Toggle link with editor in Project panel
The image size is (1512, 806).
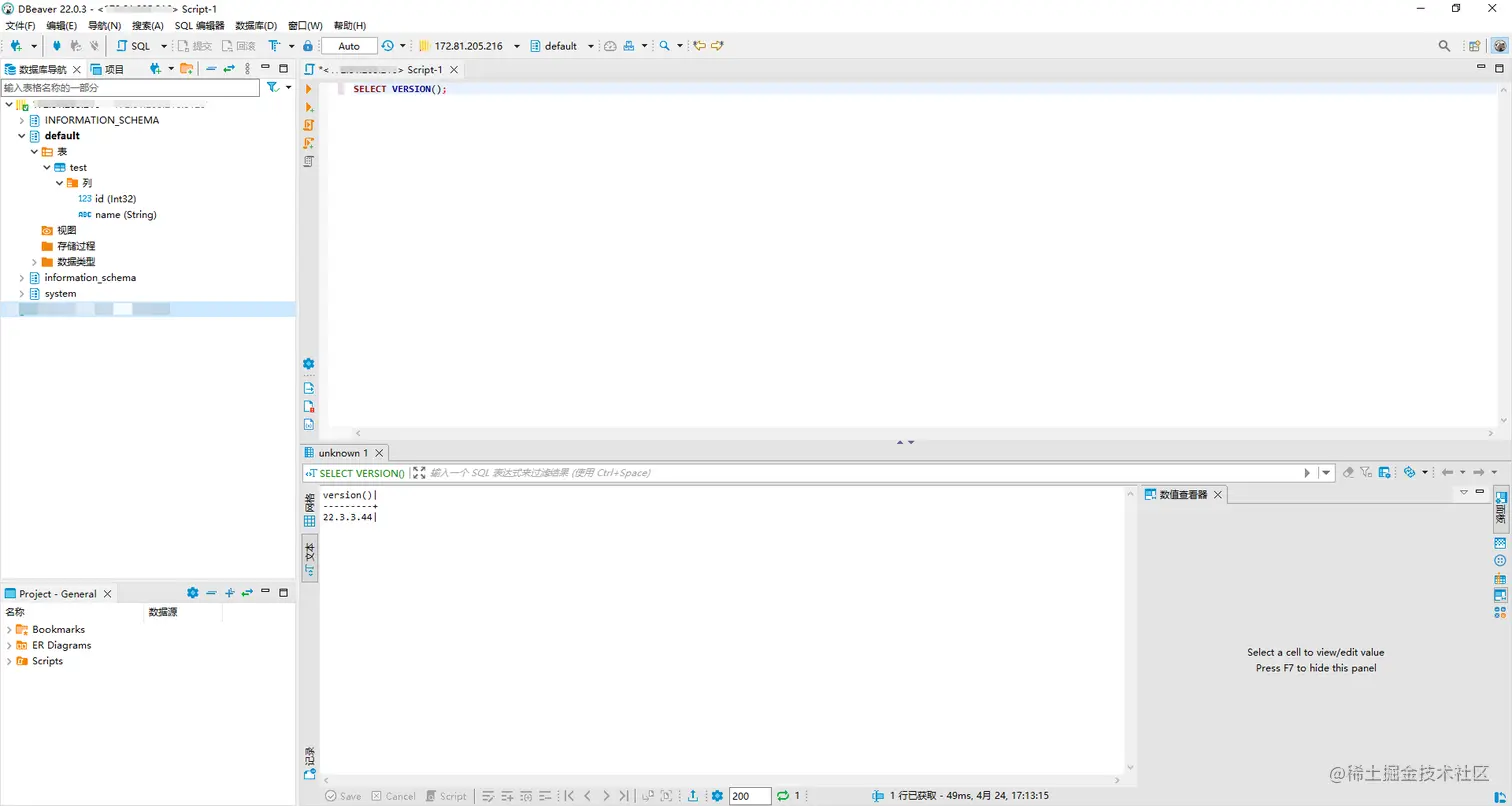[247, 593]
